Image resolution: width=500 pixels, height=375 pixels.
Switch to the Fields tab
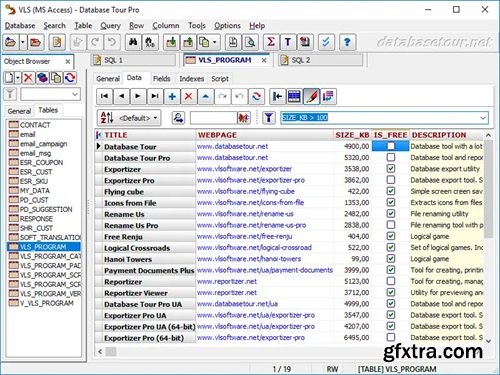[162, 79]
